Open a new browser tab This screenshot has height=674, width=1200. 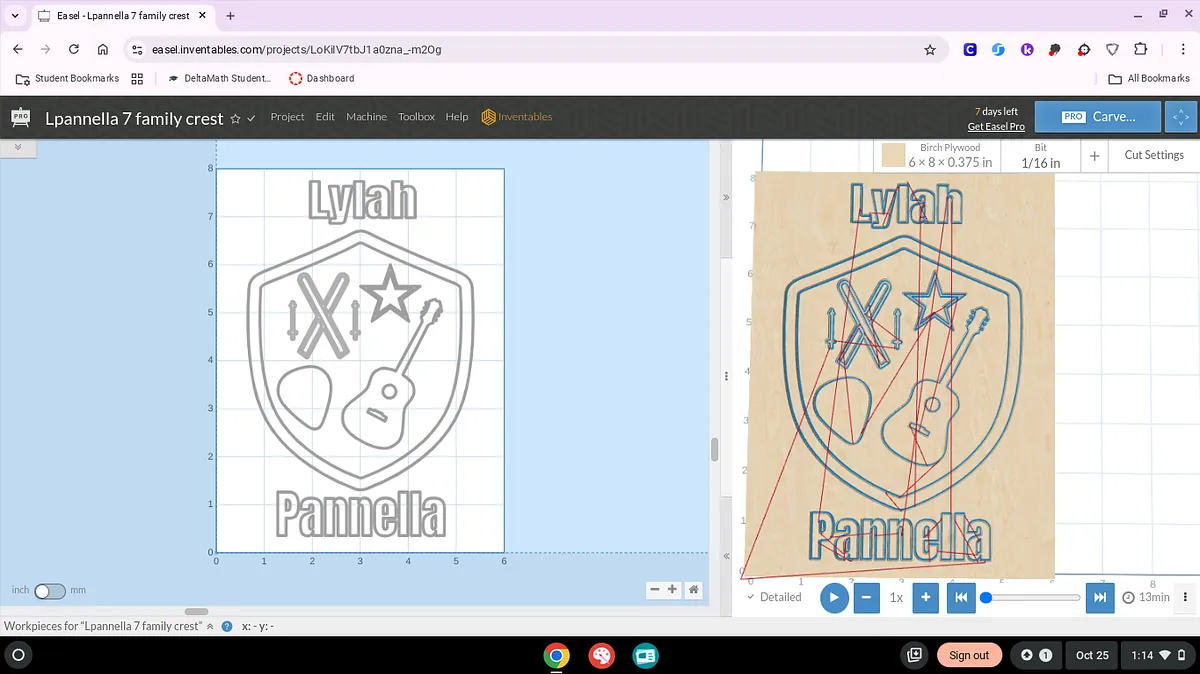230,16
